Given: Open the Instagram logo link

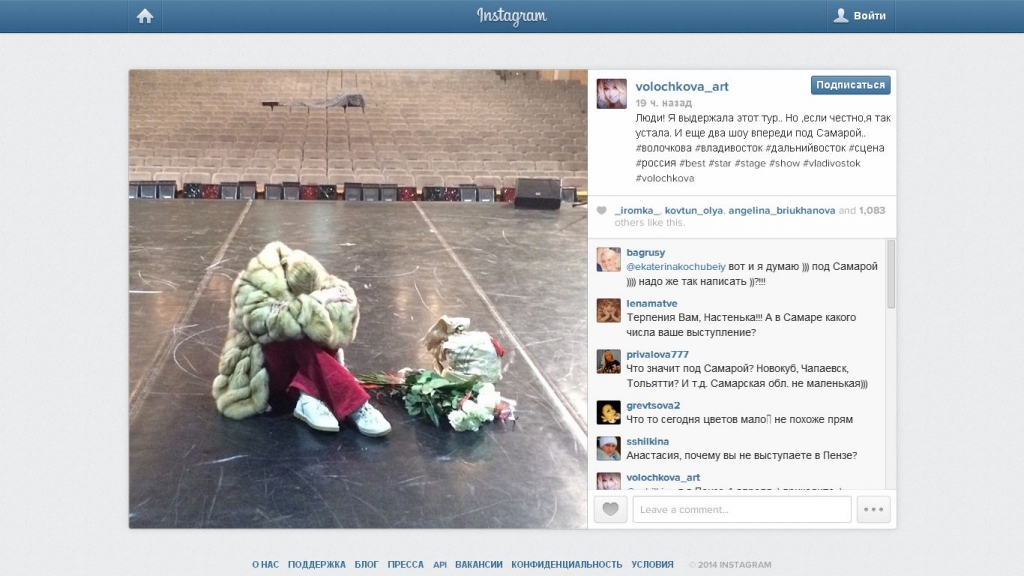Looking at the screenshot, I should (511, 16).
